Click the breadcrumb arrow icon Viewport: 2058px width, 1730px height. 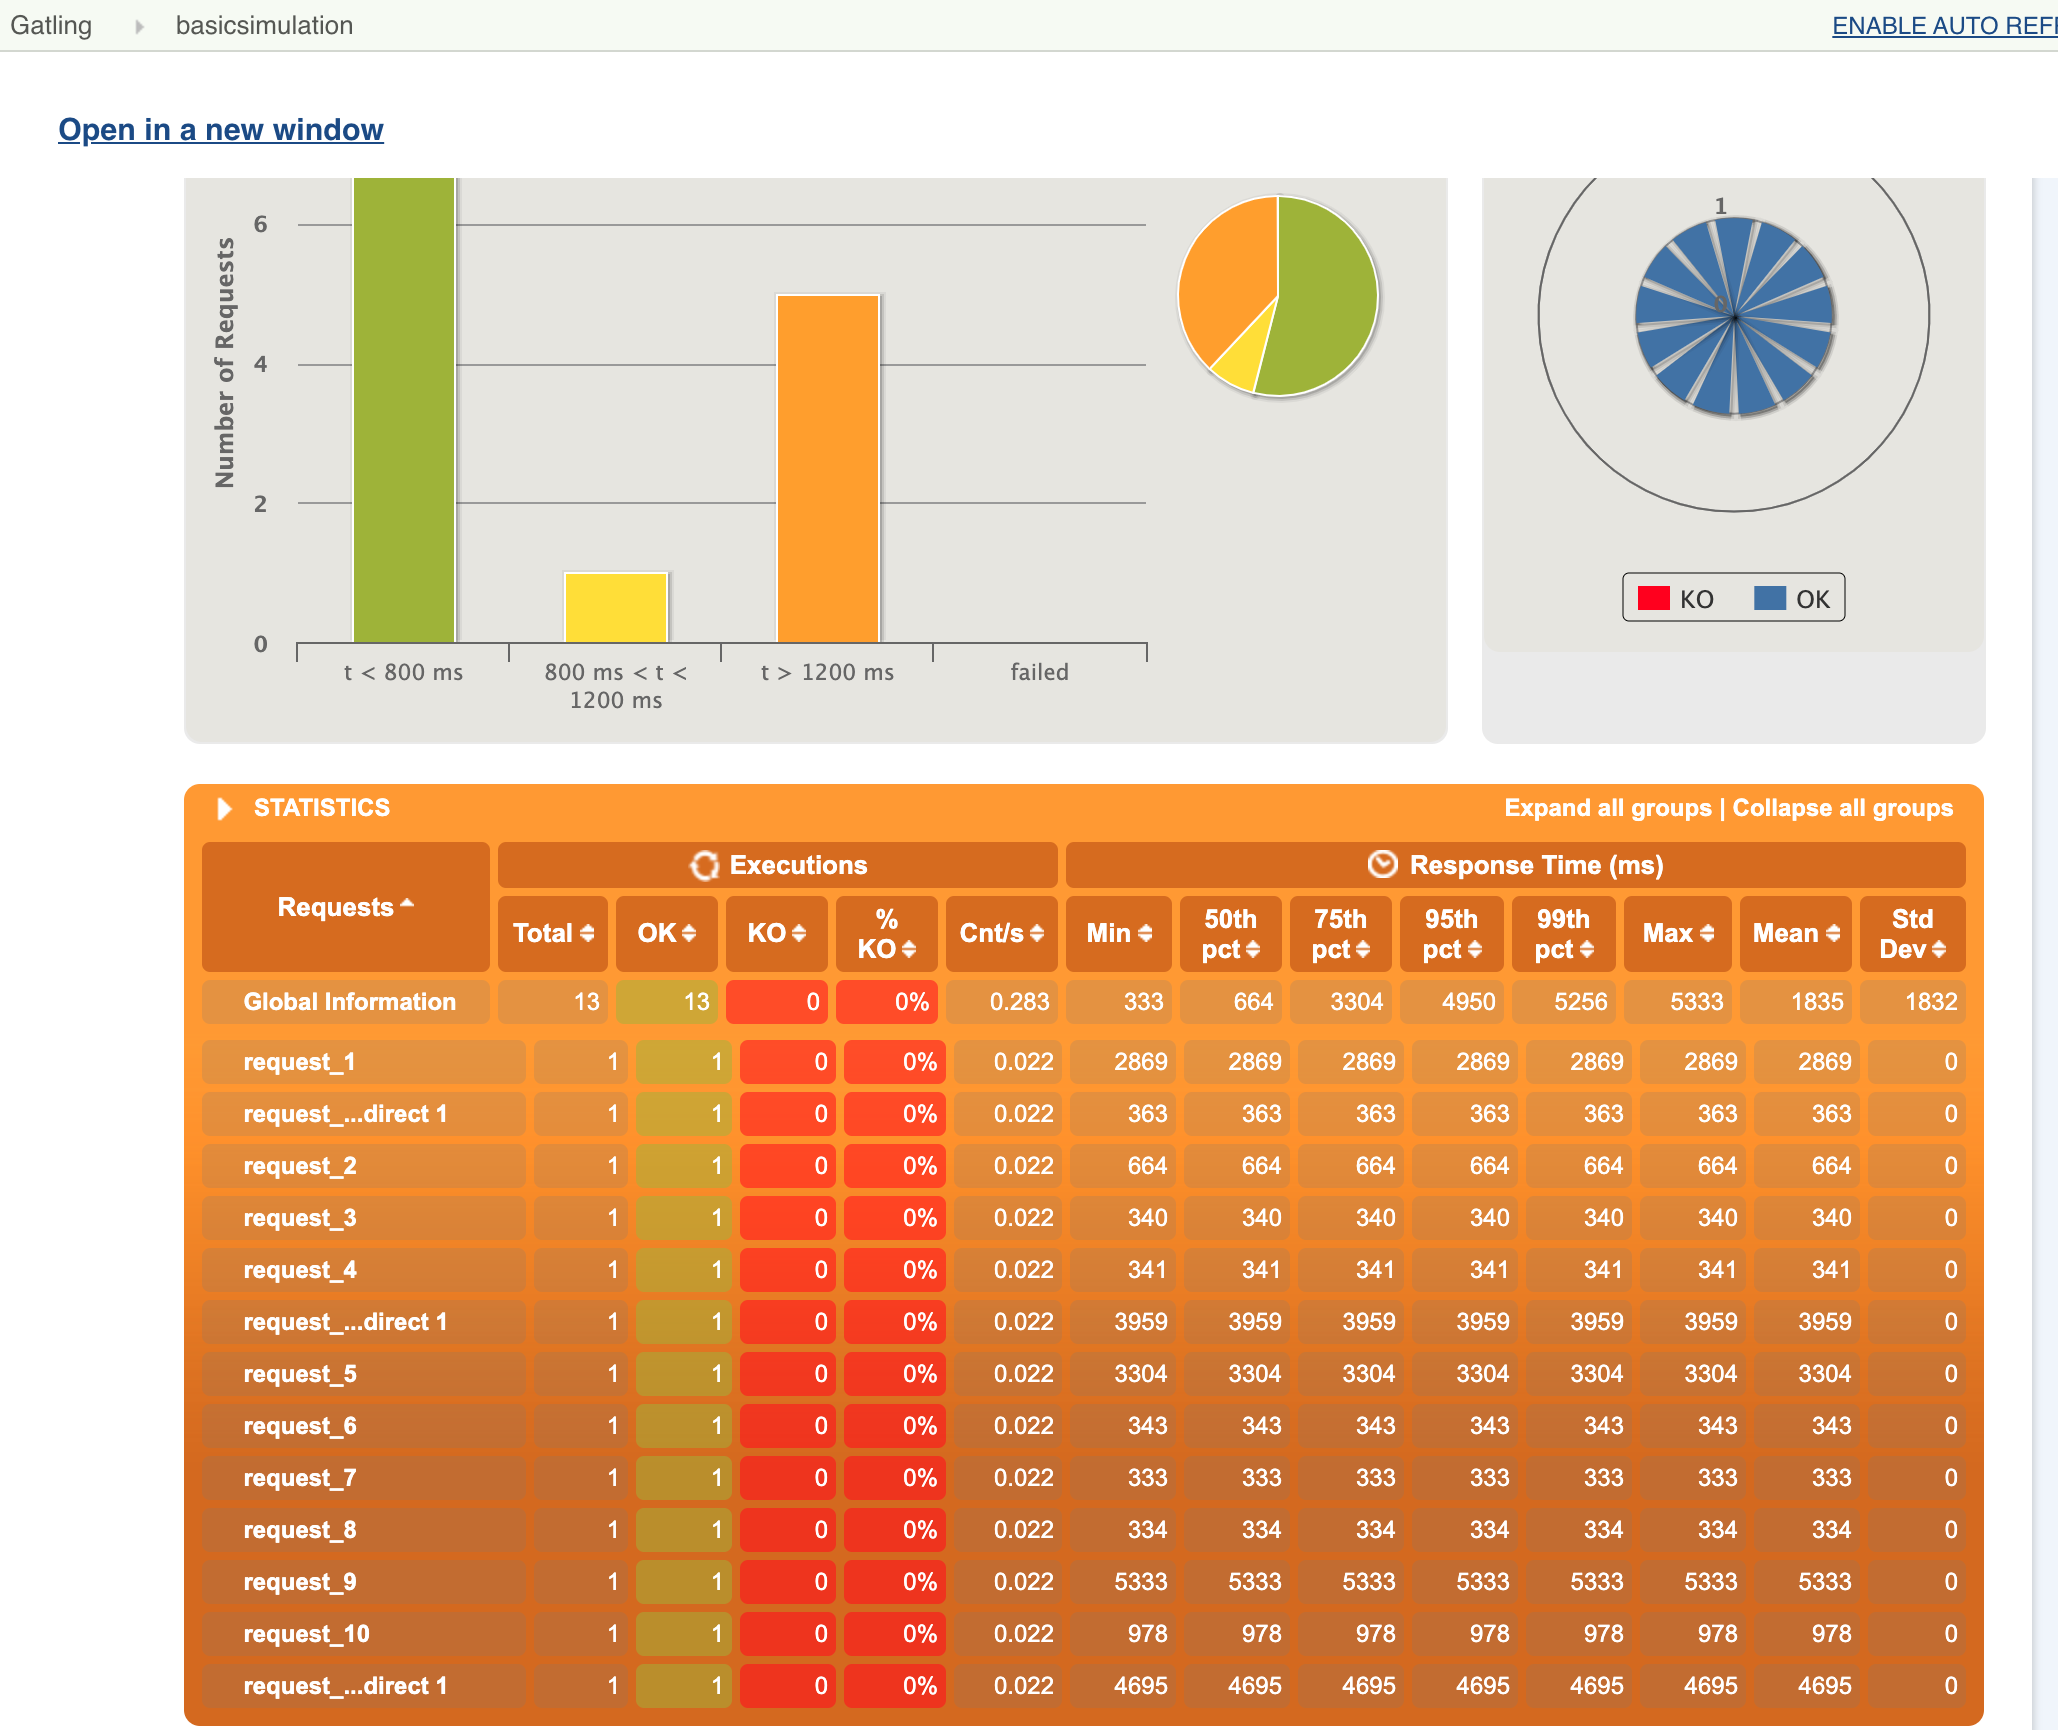(x=139, y=26)
